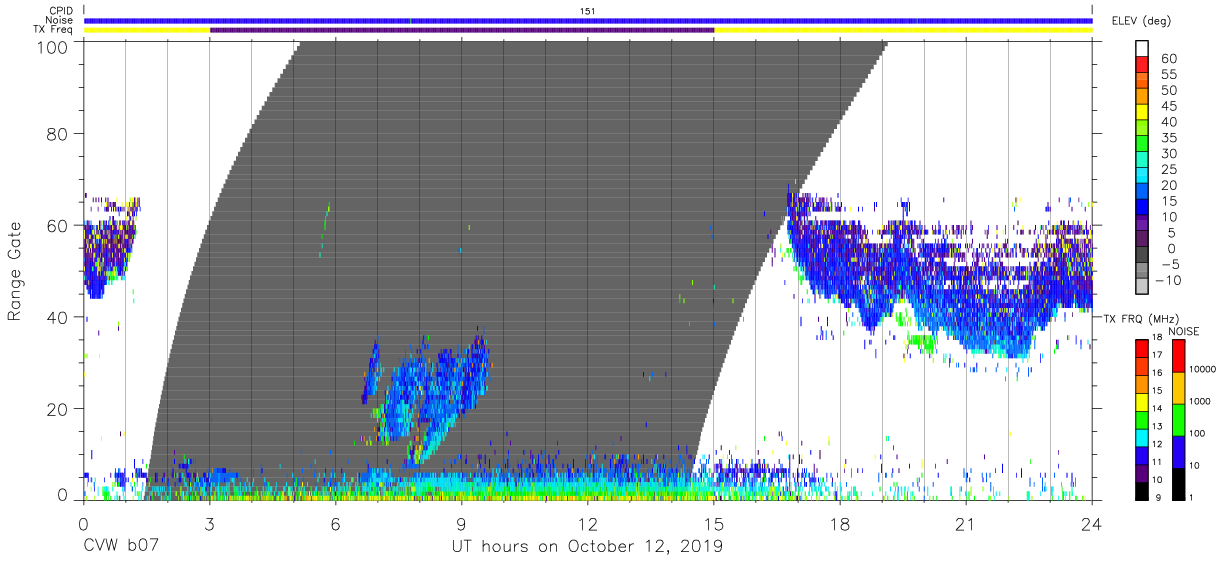Click elevation colorbar label 45
The height and width of the screenshot is (567, 1228).
pos(1169,107)
